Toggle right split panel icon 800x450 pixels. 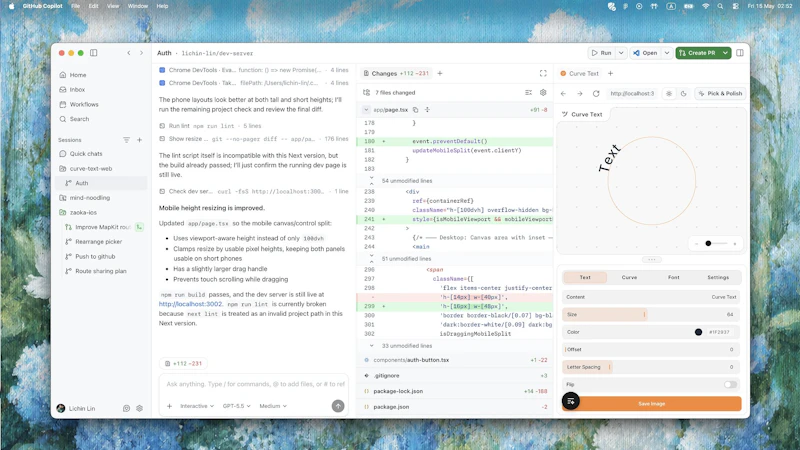(740, 53)
